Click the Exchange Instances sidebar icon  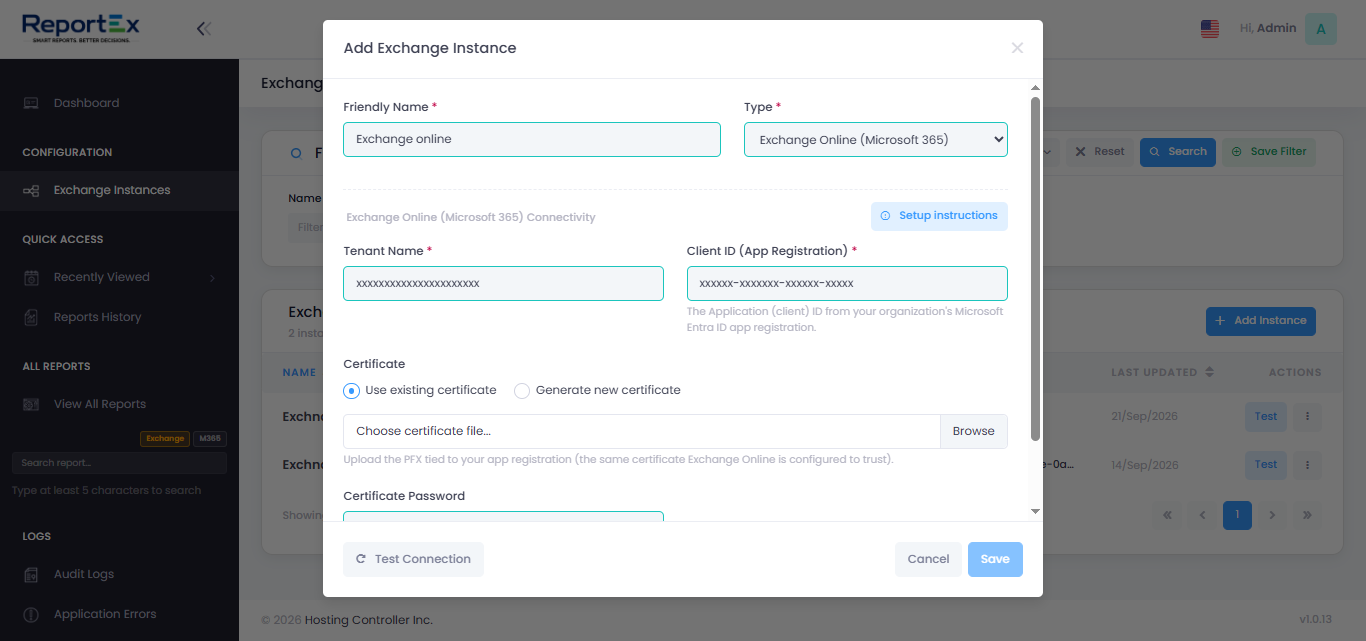click(x=31, y=190)
